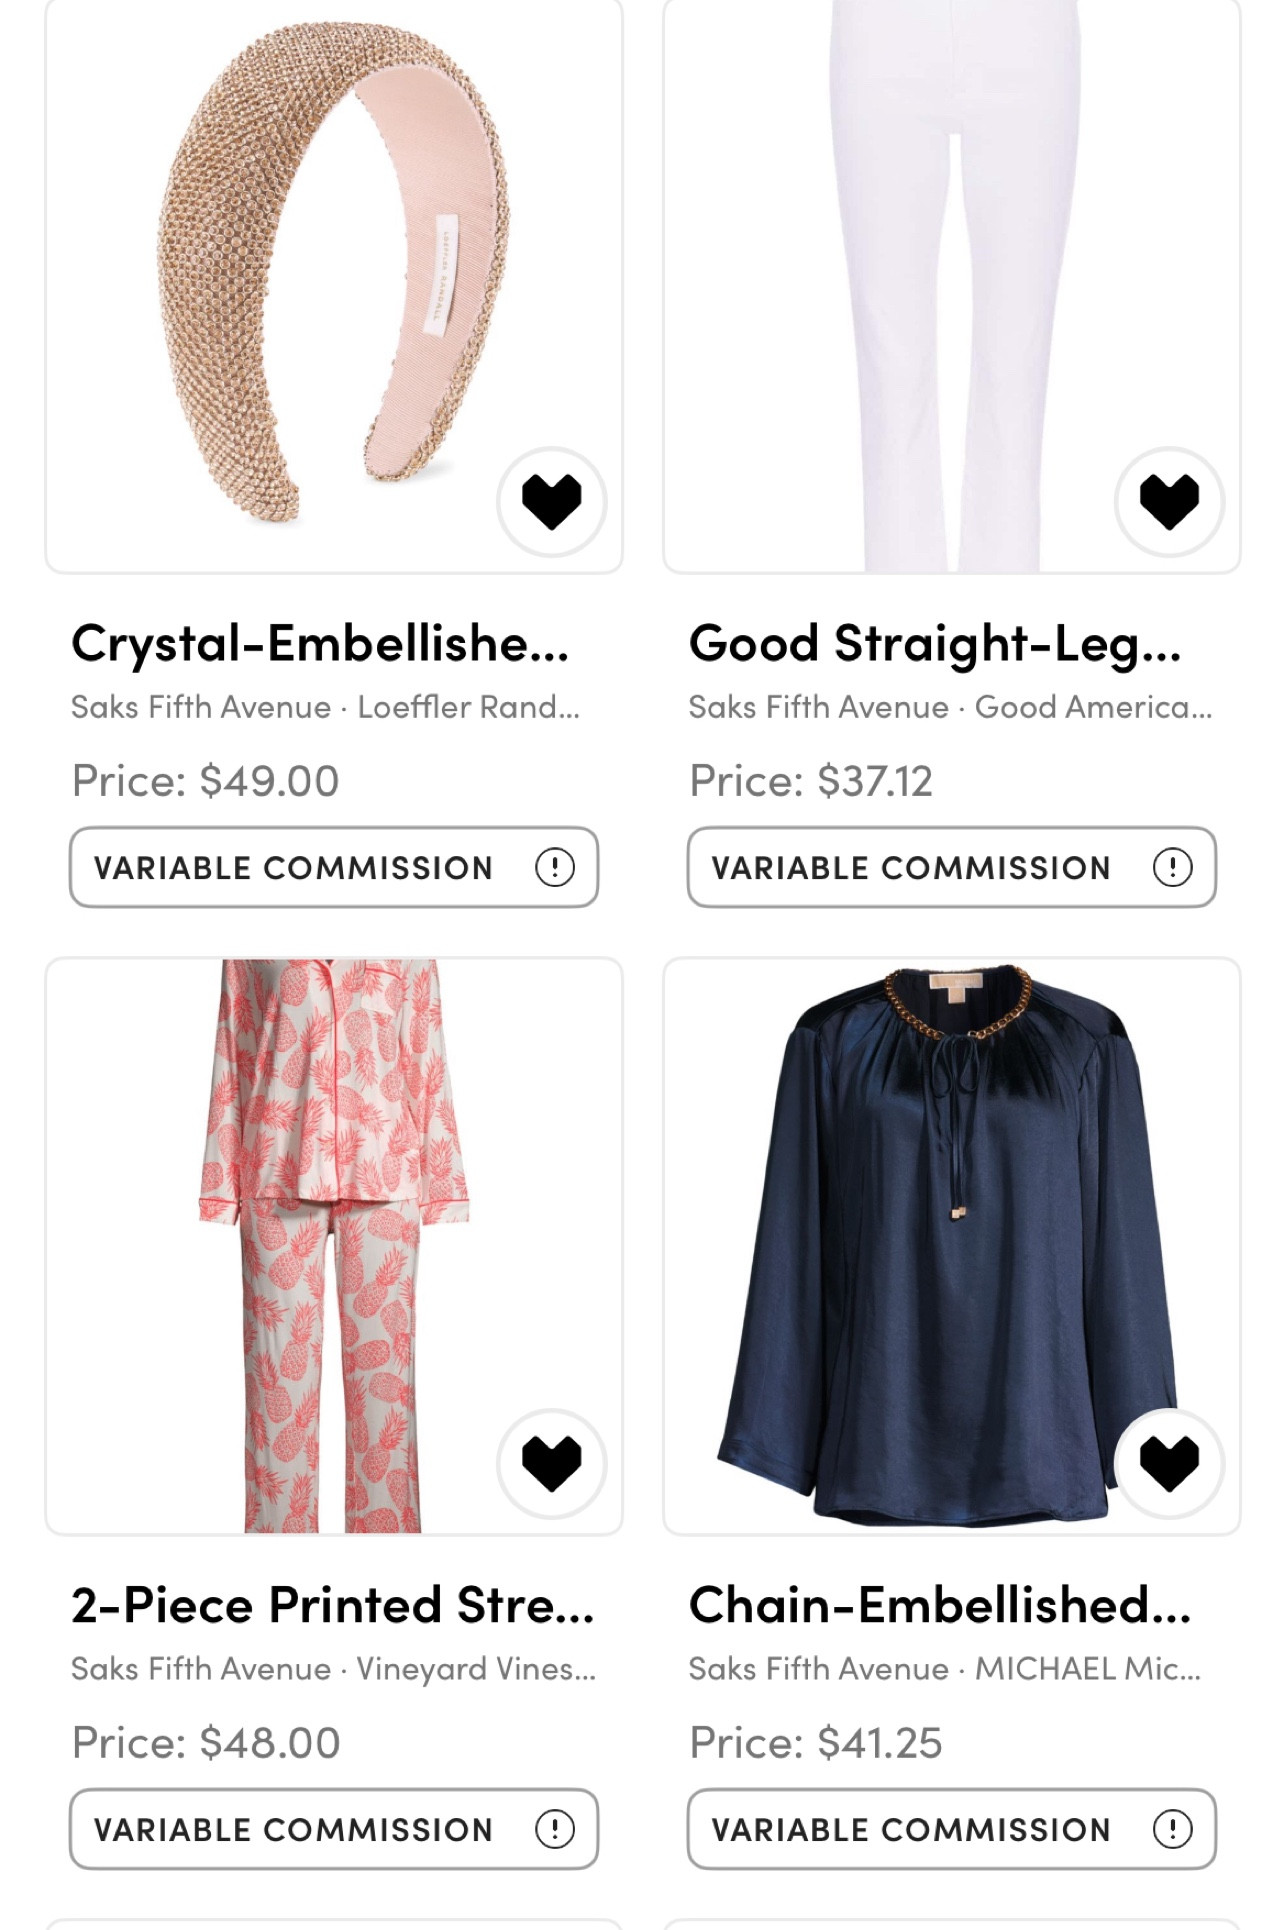View commission details for the printed pajamas
Image resolution: width=1287 pixels, height=1930 pixels.
(556, 1829)
